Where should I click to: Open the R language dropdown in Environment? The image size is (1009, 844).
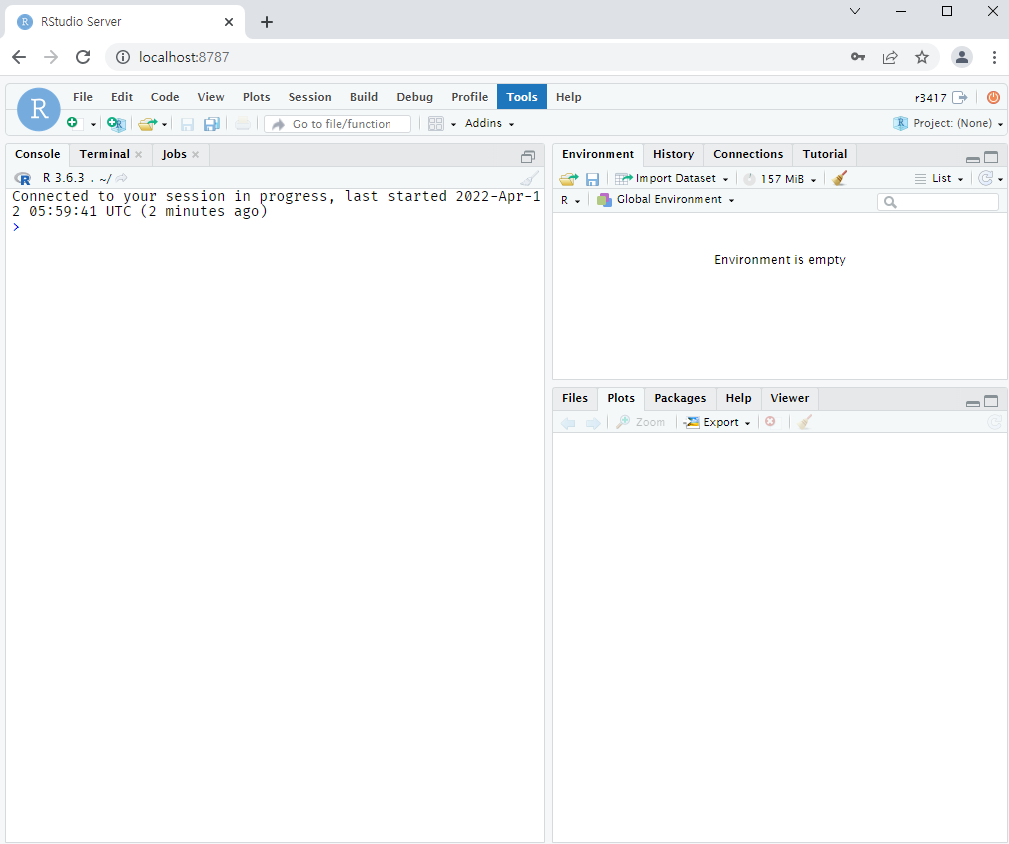570,200
